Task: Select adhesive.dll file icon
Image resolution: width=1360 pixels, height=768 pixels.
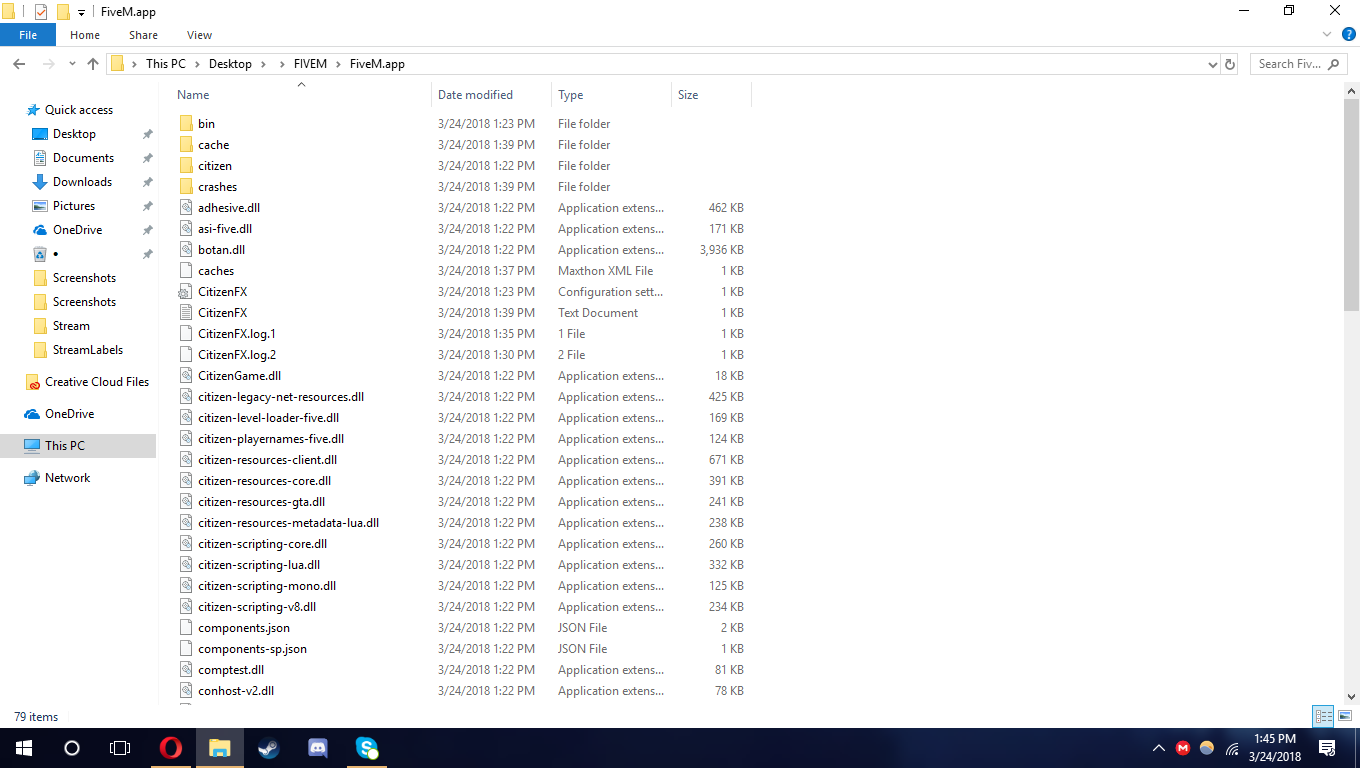Action: tap(185, 208)
